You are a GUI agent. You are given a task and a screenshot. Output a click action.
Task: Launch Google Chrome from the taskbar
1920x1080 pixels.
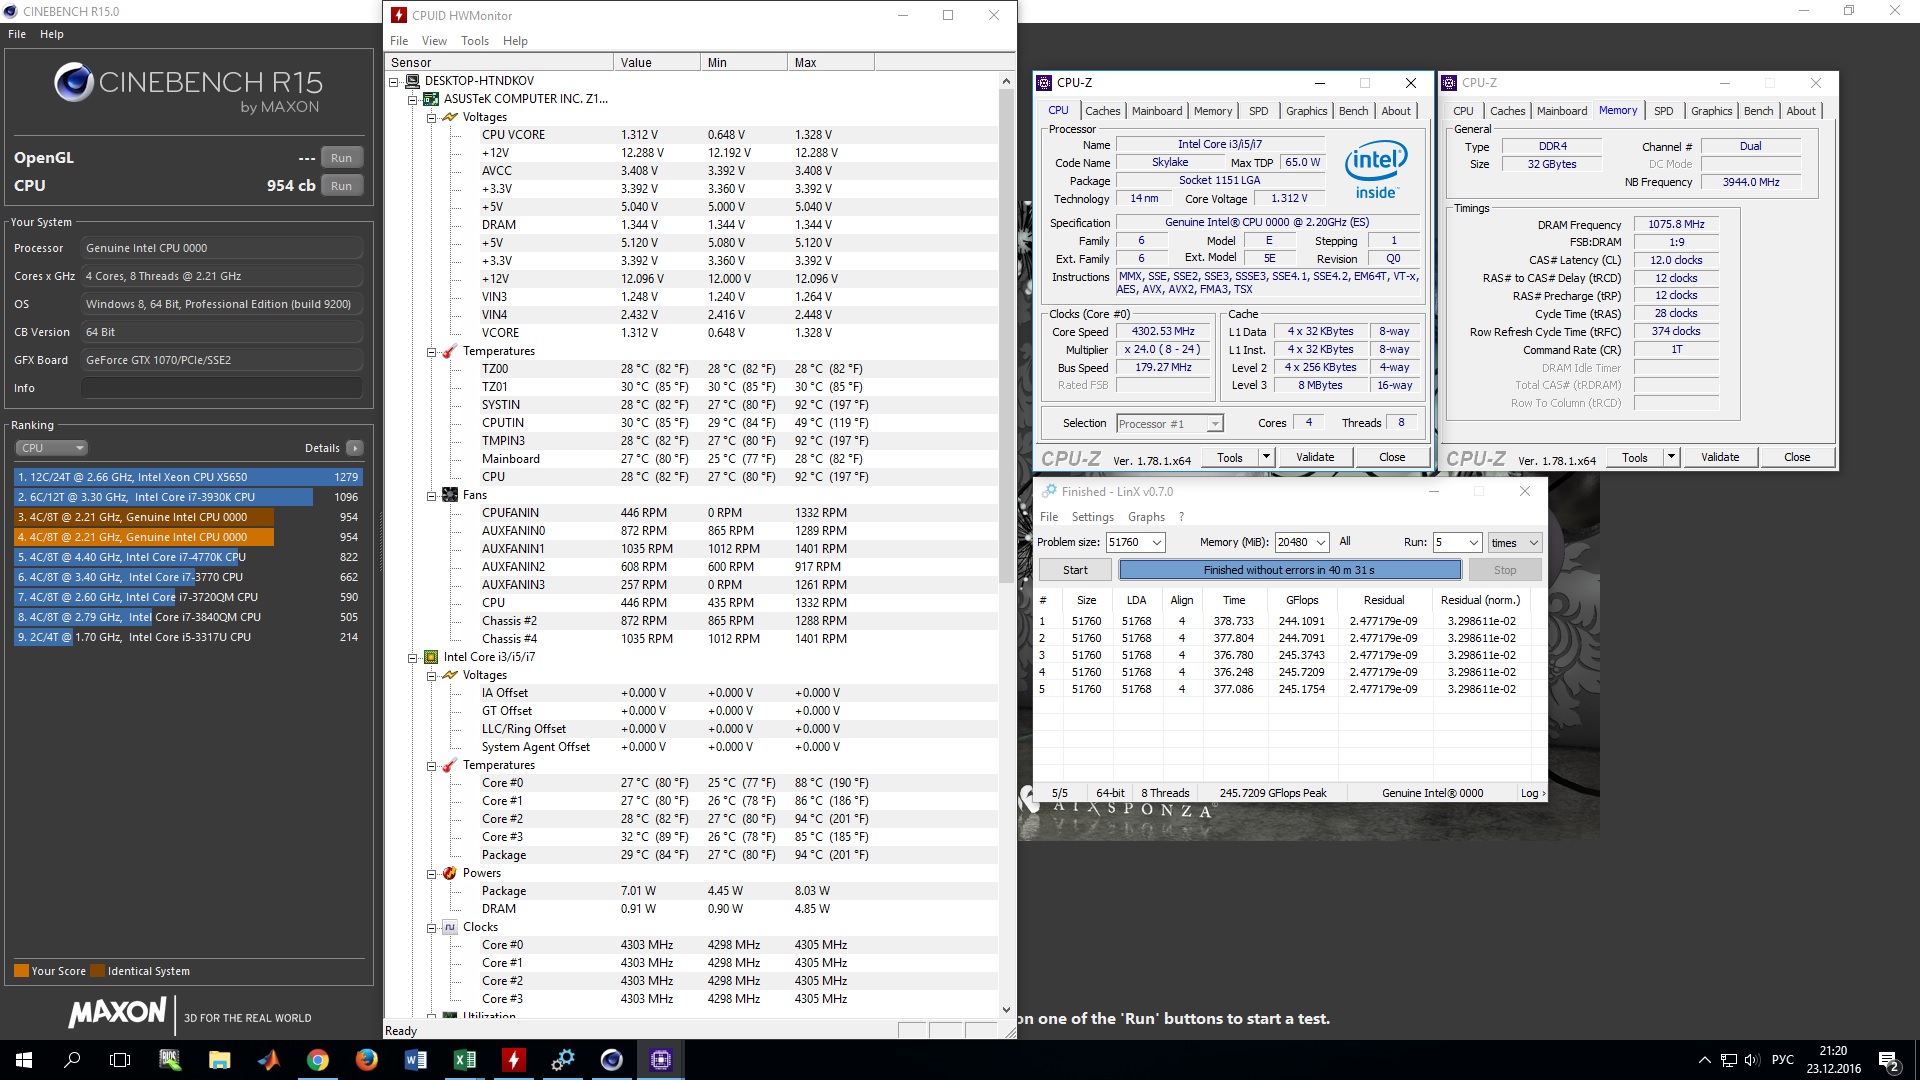[x=318, y=1060]
